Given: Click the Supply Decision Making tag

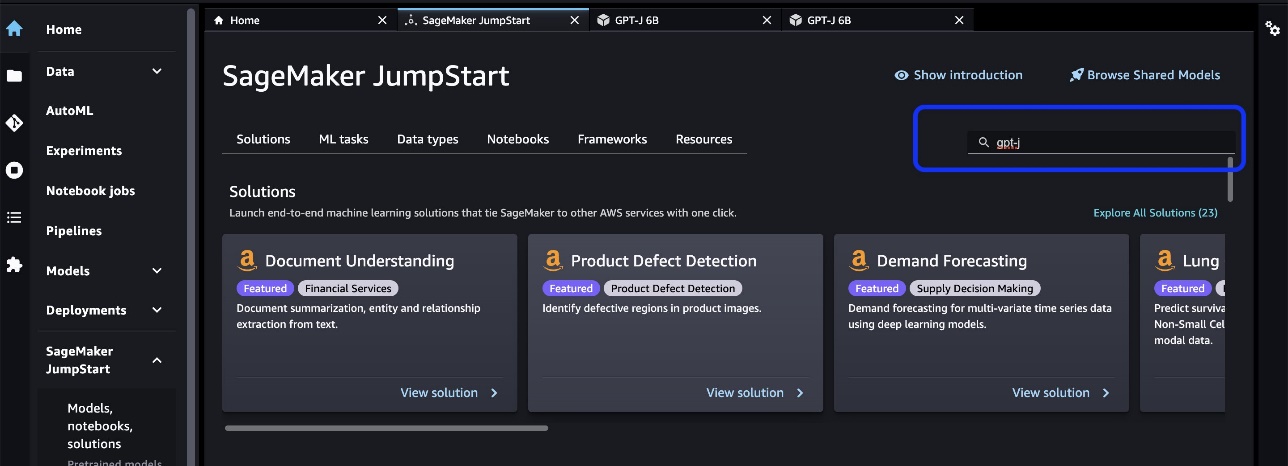Looking at the screenshot, I should coord(973,288).
